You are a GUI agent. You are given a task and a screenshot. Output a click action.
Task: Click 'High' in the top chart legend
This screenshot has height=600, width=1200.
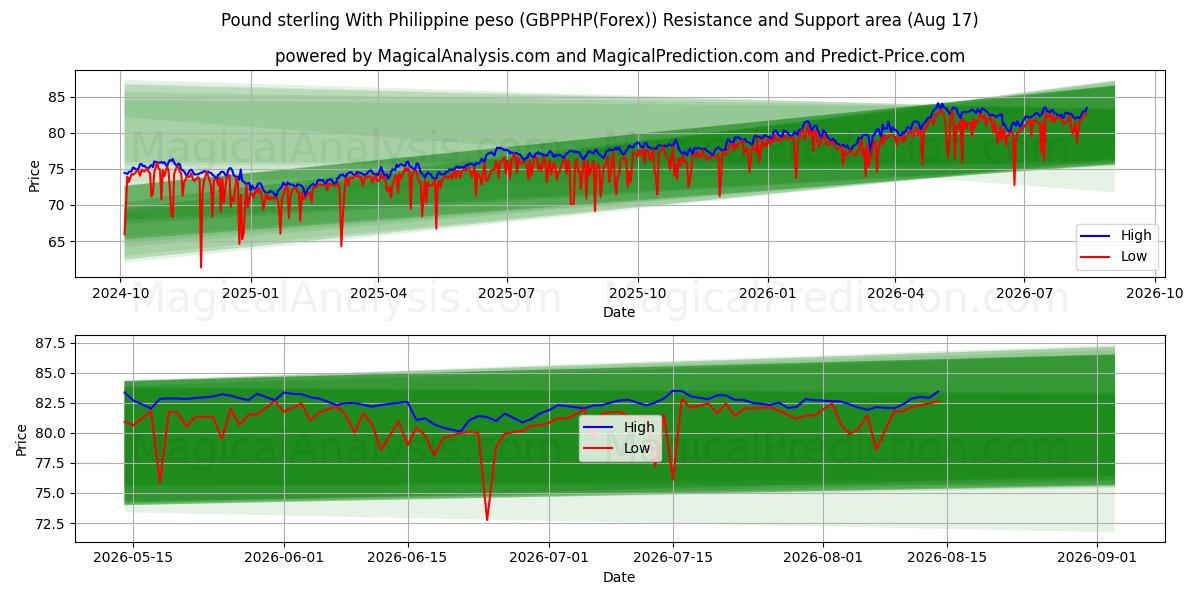coord(1136,236)
